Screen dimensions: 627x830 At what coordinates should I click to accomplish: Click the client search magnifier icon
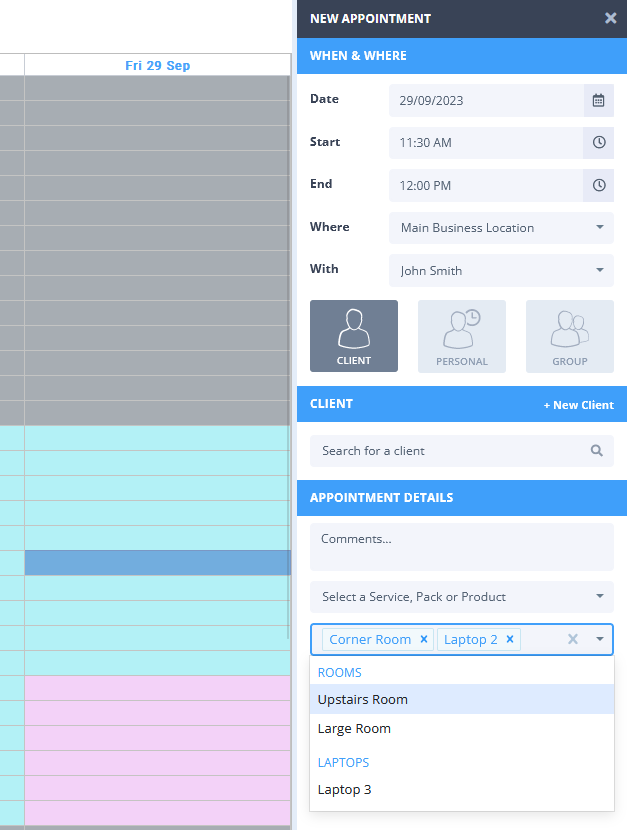click(597, 450)
